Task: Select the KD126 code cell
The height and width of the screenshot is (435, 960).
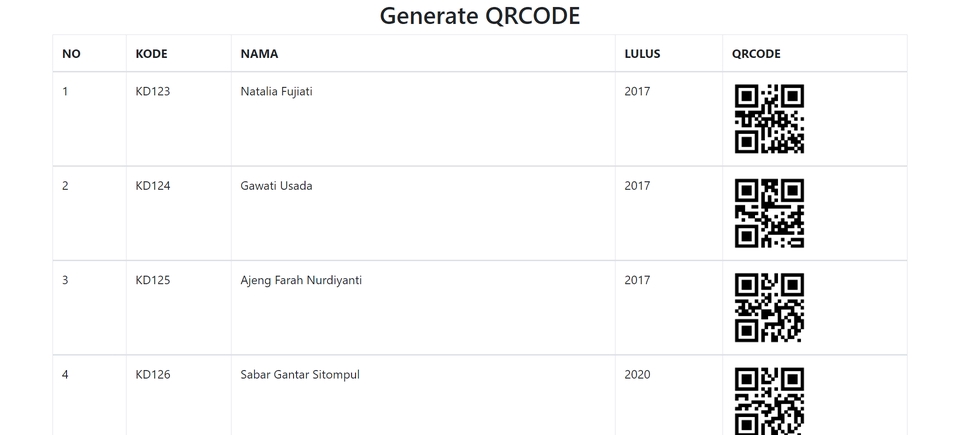Action: [153, 375]
